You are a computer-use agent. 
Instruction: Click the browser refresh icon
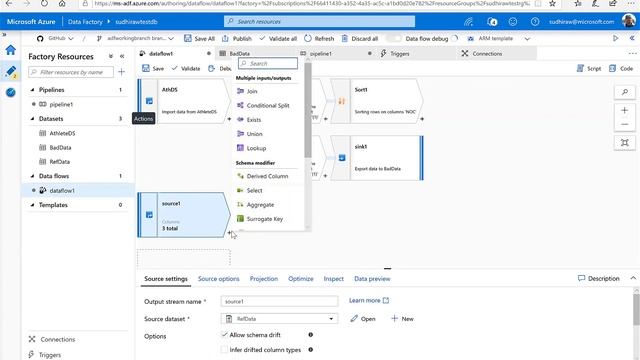tap(44, 4)
